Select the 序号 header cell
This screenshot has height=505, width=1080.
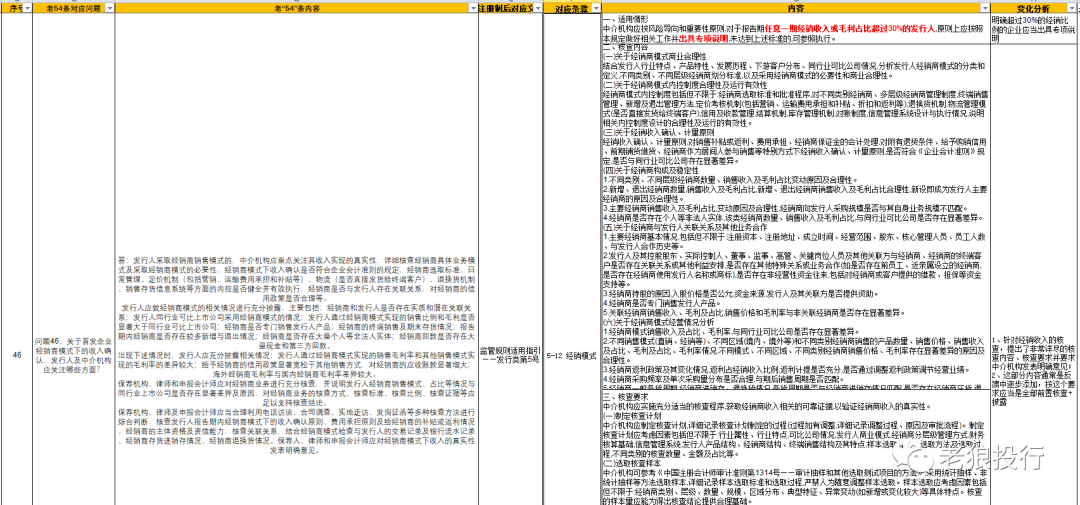tap(13, 8)
